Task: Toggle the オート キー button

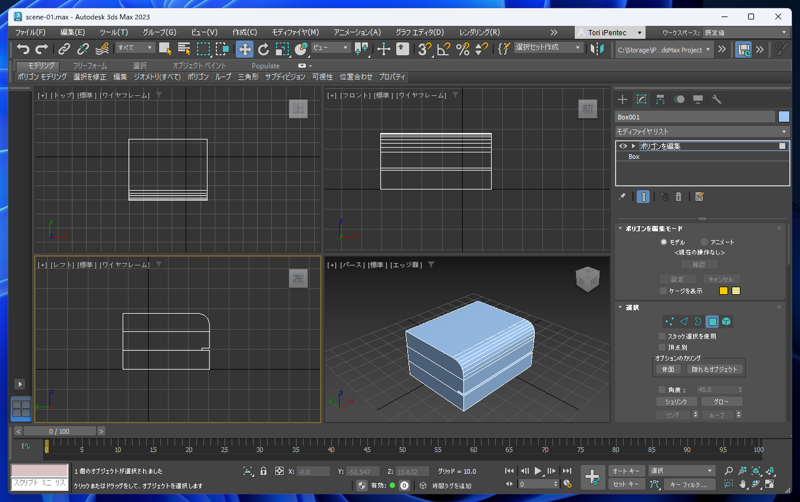Action: pos(626,471)
